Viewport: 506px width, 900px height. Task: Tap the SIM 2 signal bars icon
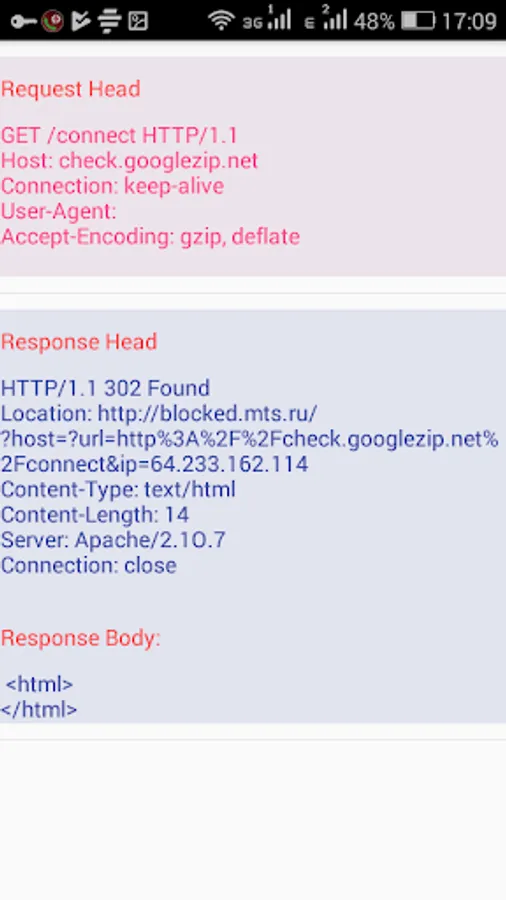[326, 19]
